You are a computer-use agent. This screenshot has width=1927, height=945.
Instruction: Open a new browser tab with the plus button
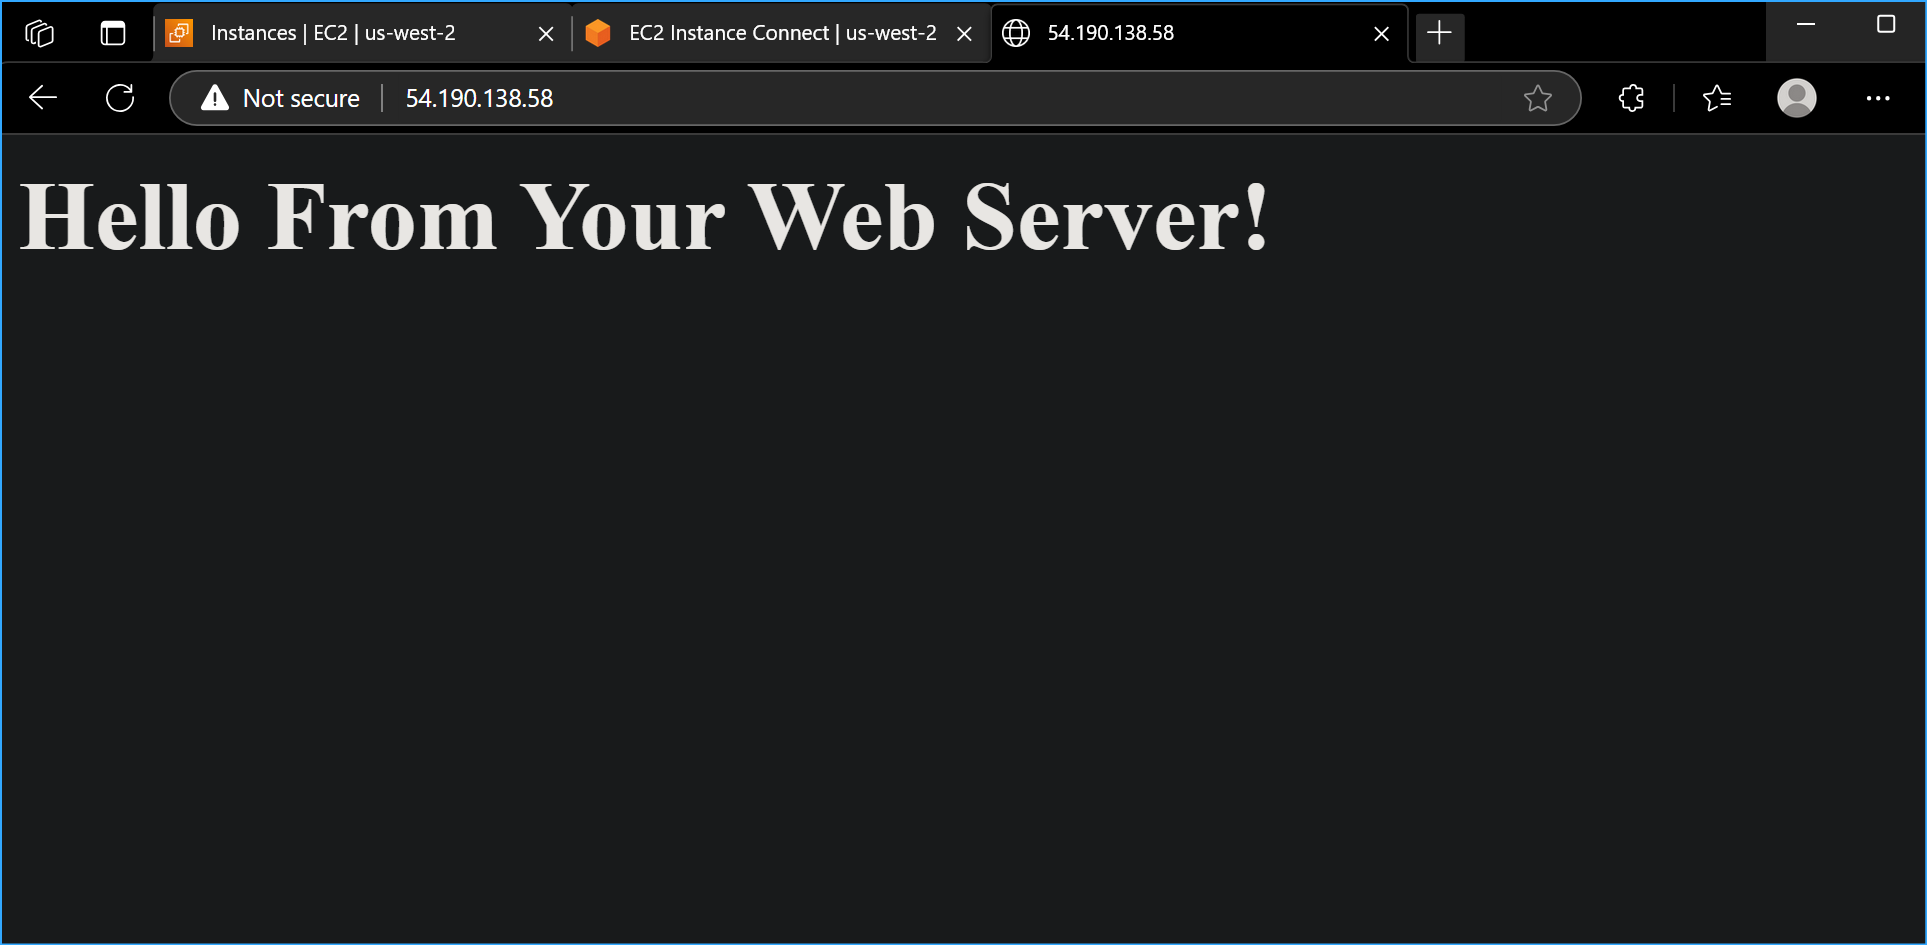pyautogui.click(x=1439, y=32)
